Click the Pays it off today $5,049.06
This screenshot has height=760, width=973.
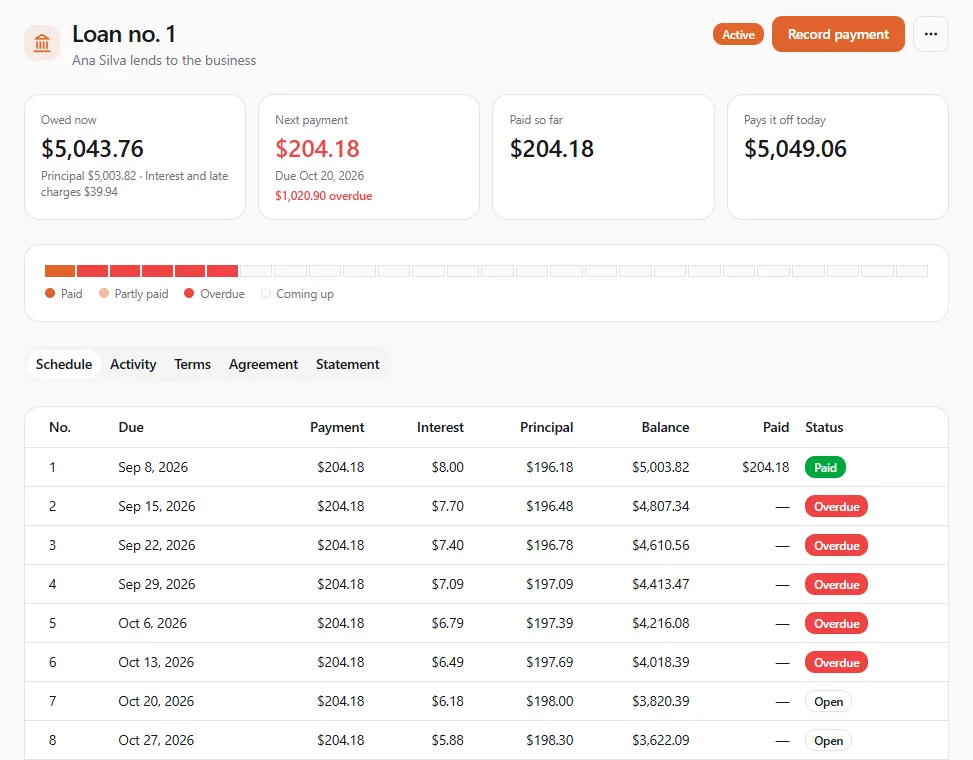pyautogui.click(x=795, y=149)
